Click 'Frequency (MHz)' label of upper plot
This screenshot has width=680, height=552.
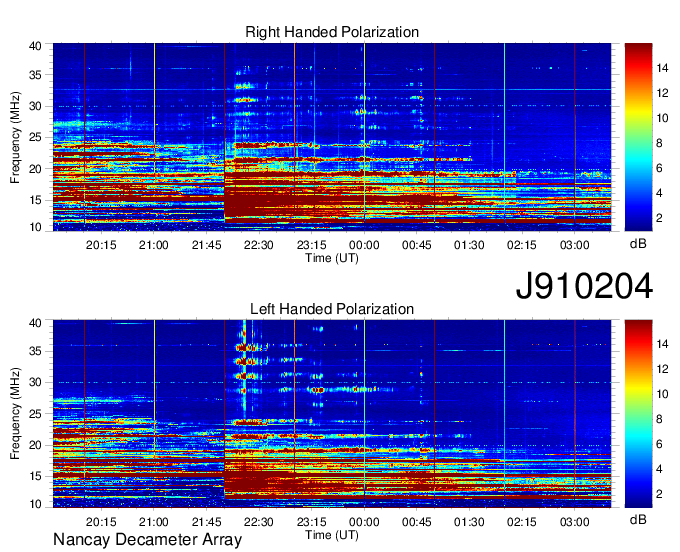point(15,137)
